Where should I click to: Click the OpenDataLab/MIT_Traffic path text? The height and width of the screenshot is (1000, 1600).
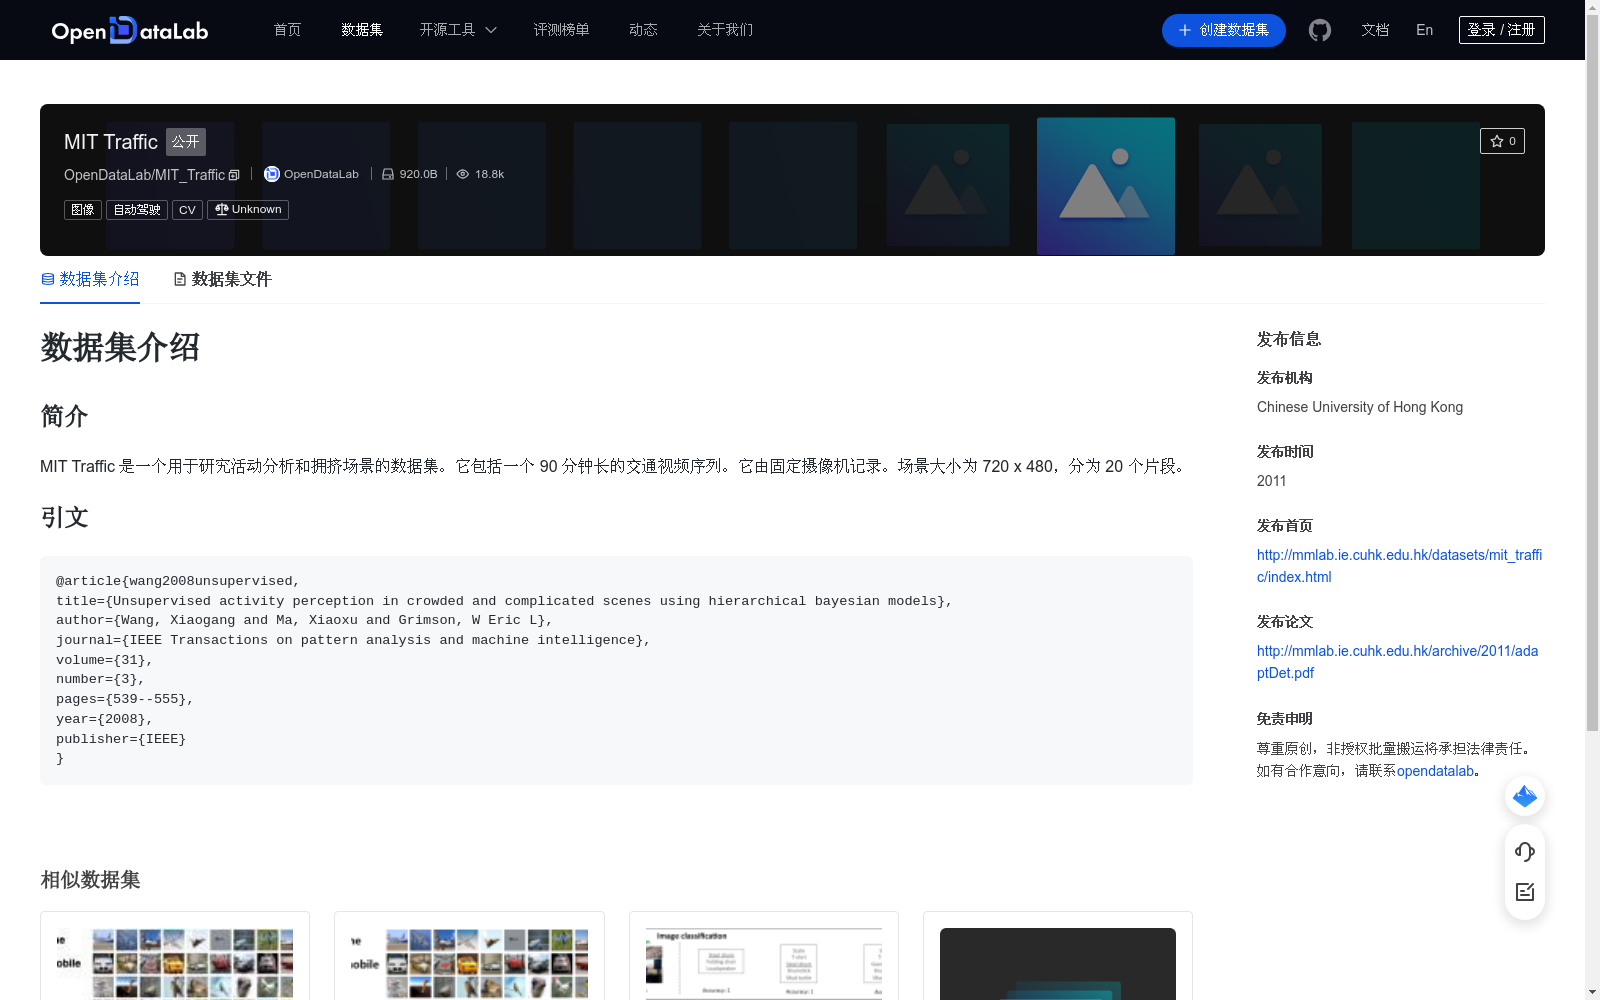point(145,175)
